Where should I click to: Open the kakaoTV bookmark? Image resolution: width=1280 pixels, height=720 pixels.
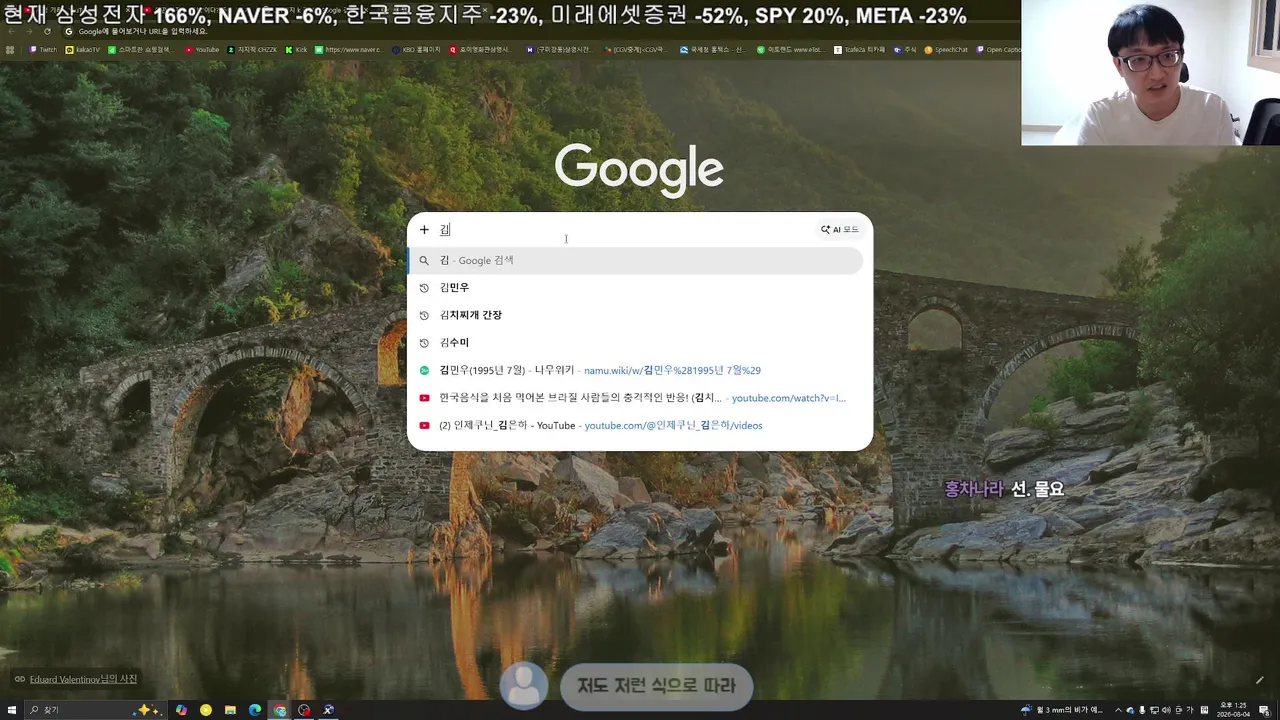tap(83, 49)
